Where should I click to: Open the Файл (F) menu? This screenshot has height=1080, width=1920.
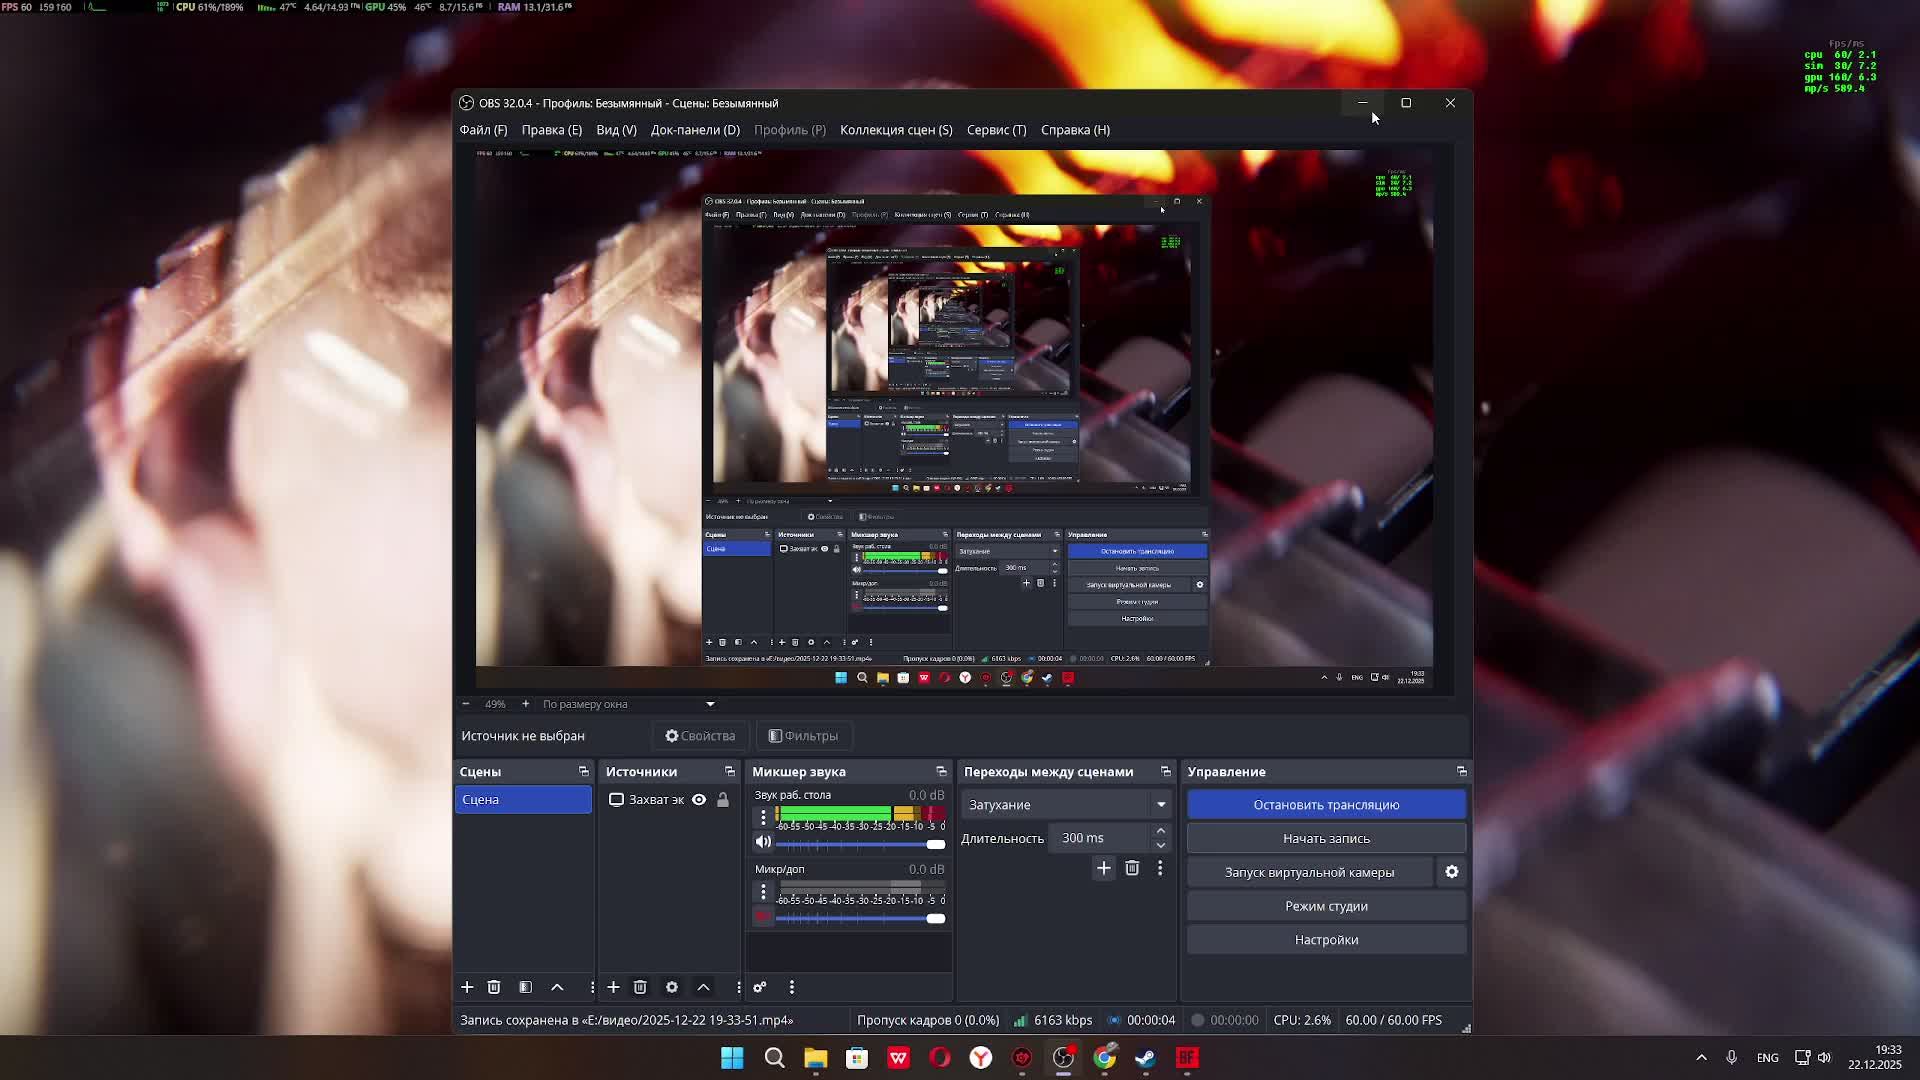483,130
